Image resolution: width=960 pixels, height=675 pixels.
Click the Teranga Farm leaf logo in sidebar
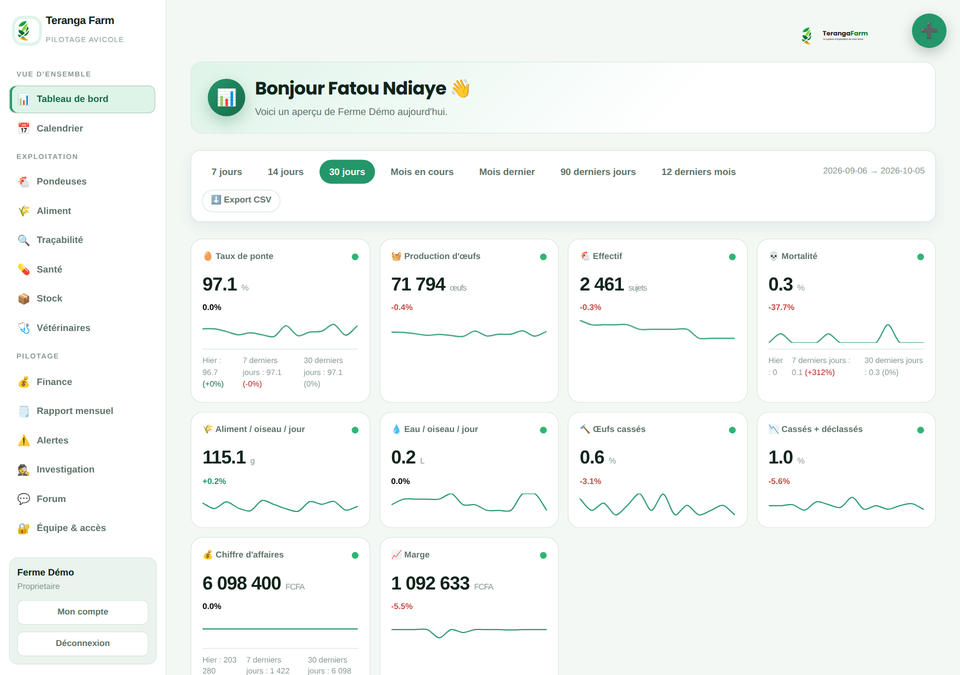[26, 30]
